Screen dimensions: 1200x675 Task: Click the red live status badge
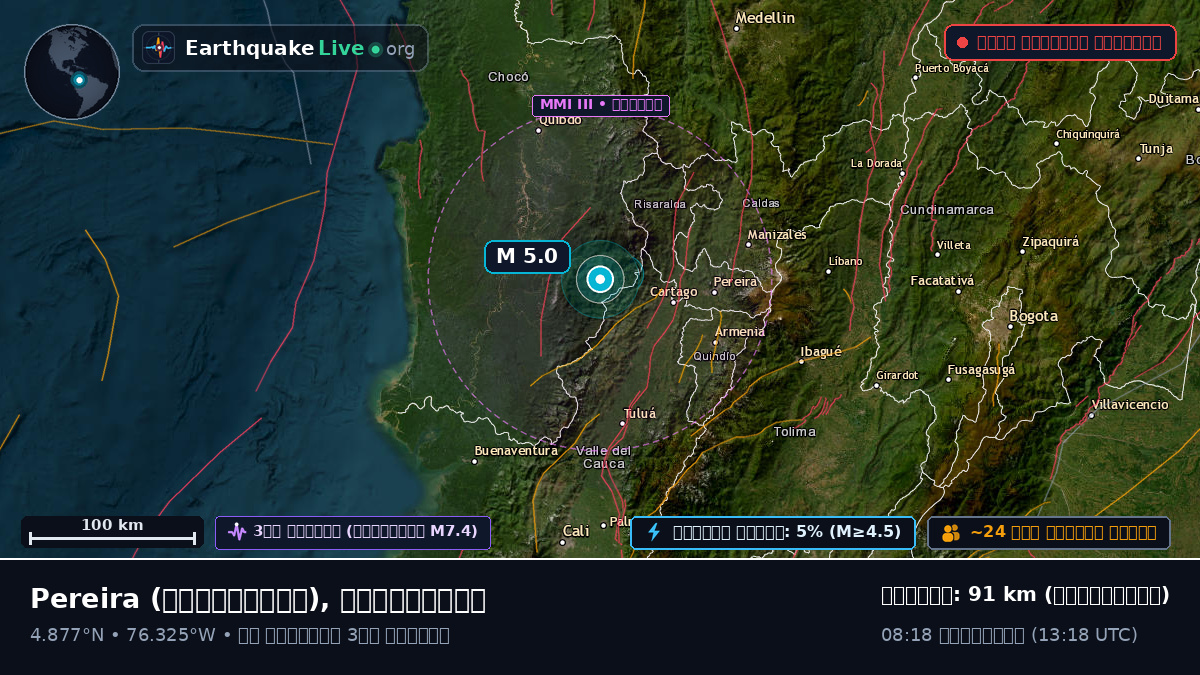coord(1060,42)
